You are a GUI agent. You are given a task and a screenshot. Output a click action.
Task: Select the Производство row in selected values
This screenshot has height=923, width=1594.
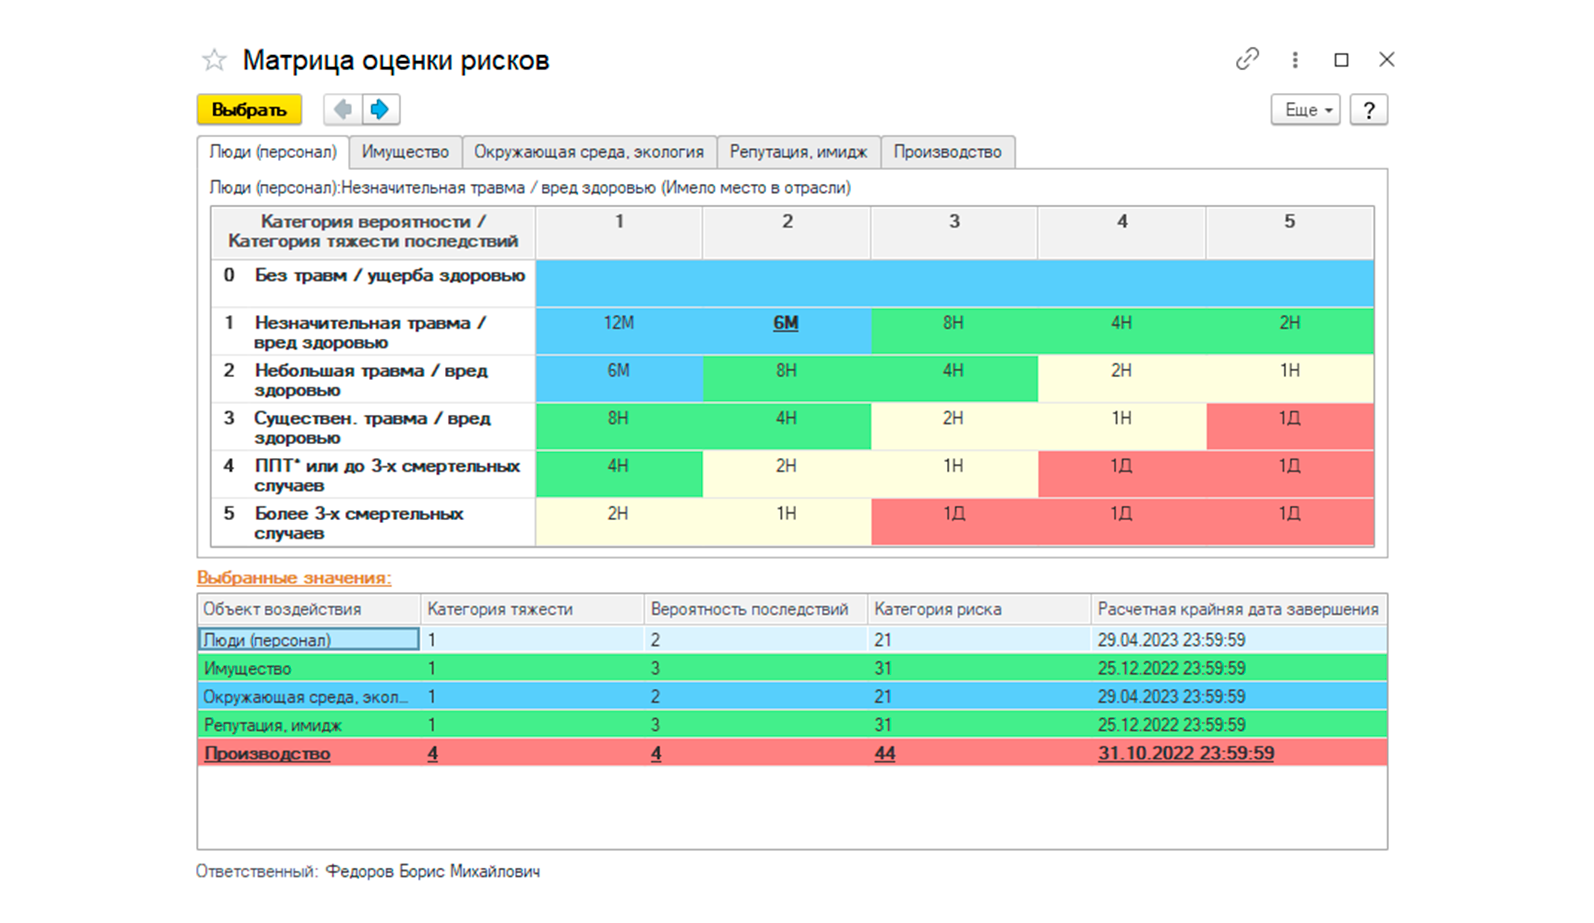click(x=267, y=754)
